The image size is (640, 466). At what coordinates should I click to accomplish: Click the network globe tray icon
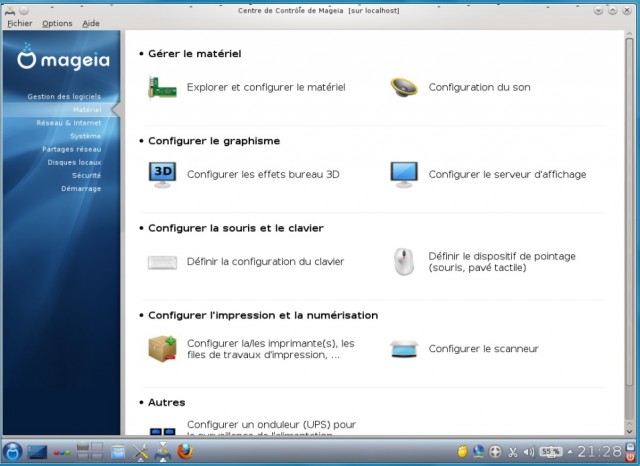(x=478, y=451)
